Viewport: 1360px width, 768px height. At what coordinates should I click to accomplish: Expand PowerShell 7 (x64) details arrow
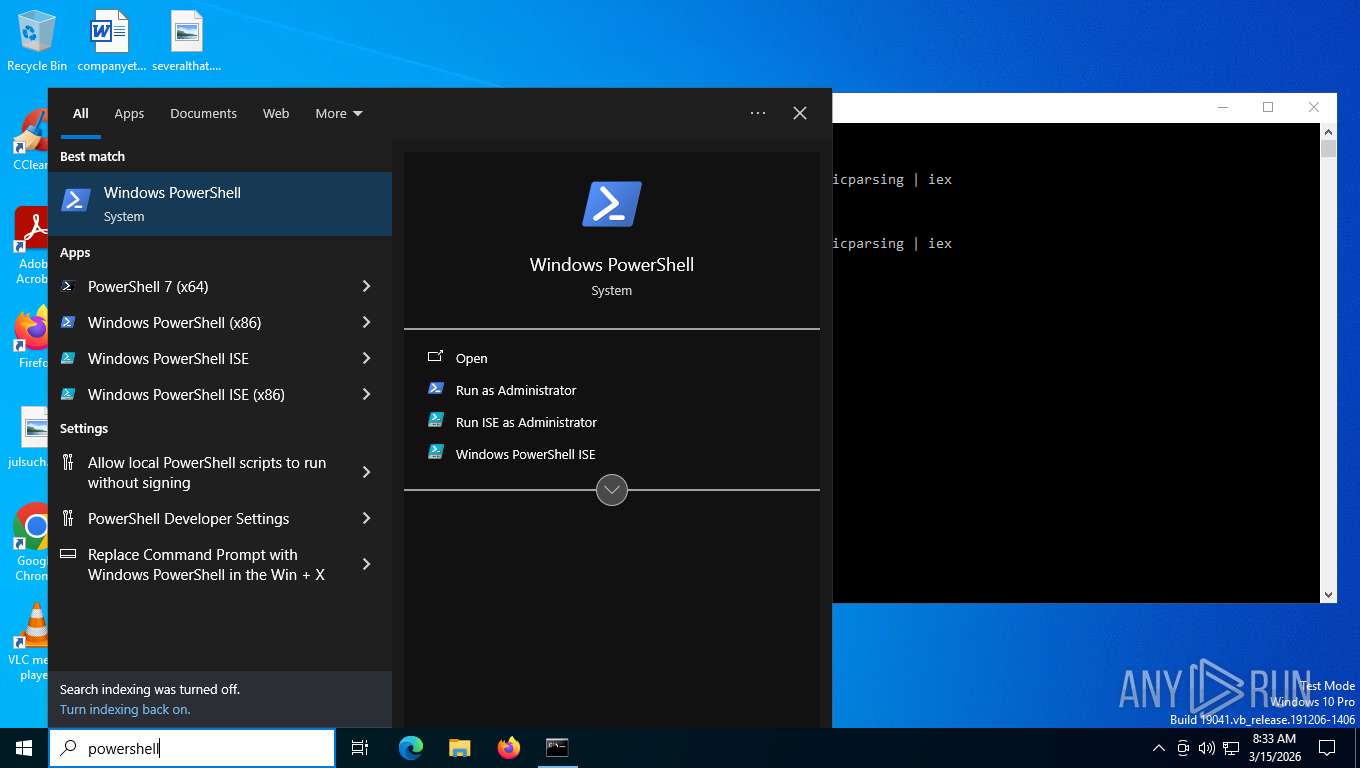366,286
